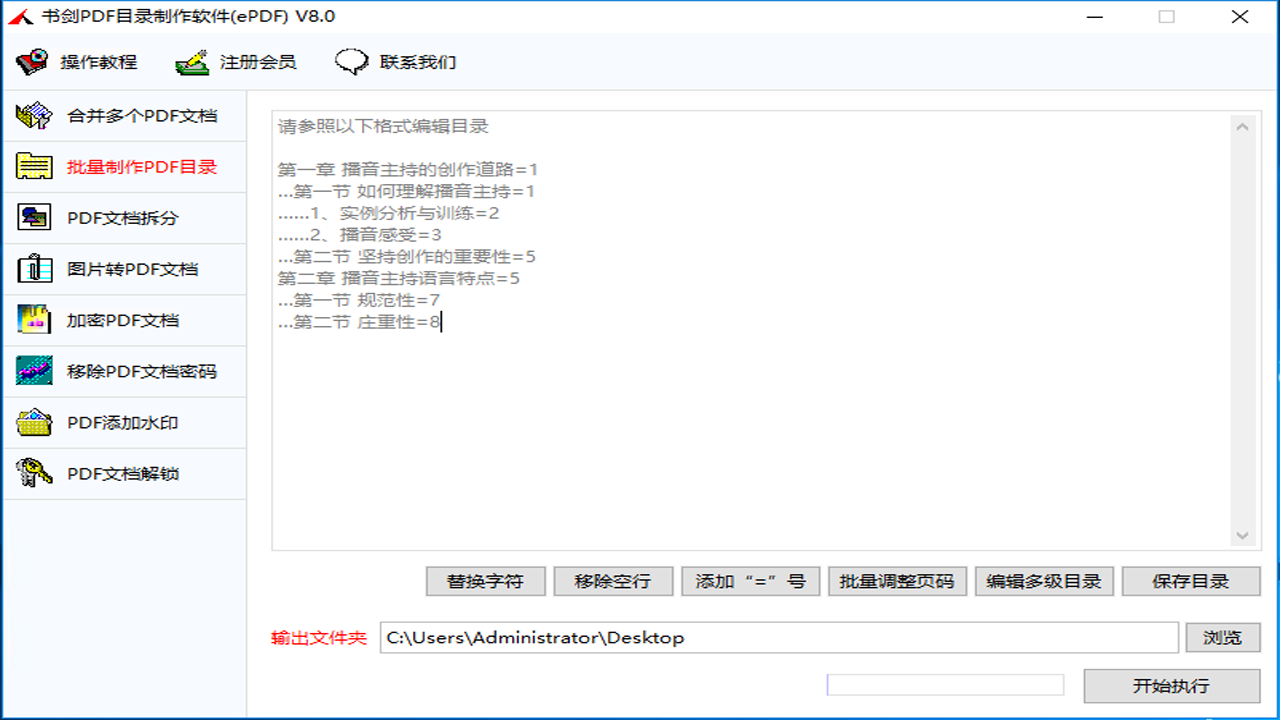Open the 编辑多级目录 editor

(1044, 581)
